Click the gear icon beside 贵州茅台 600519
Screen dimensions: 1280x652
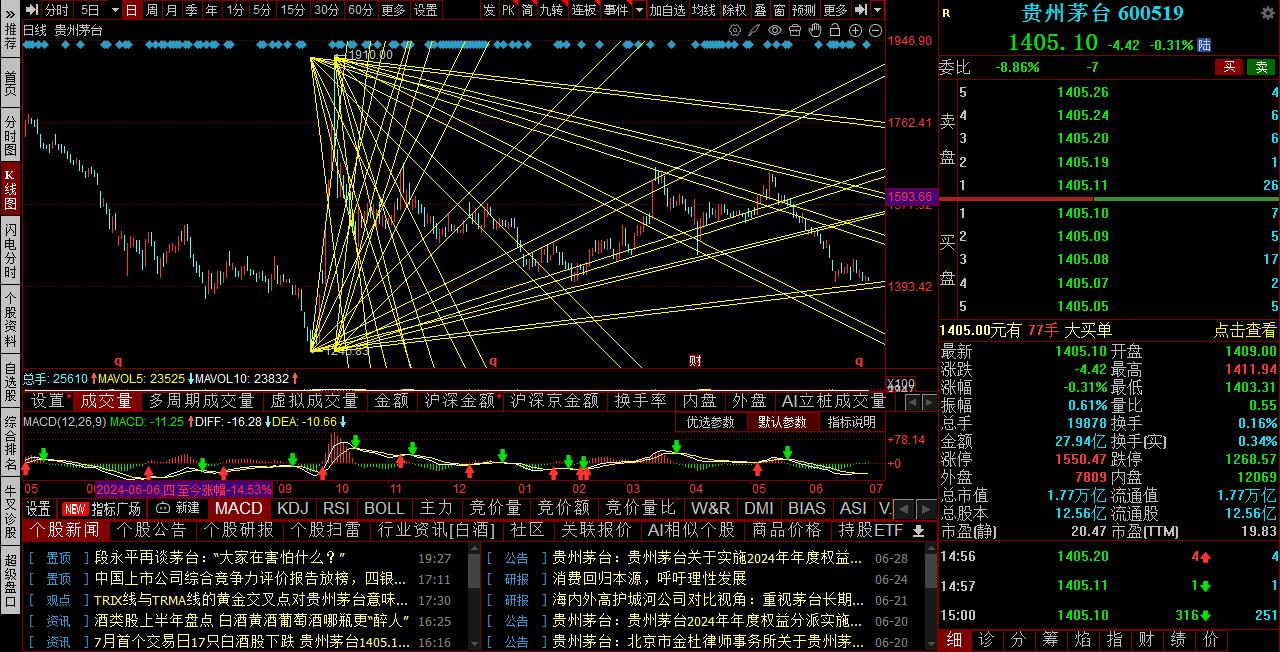(1268, 13)
